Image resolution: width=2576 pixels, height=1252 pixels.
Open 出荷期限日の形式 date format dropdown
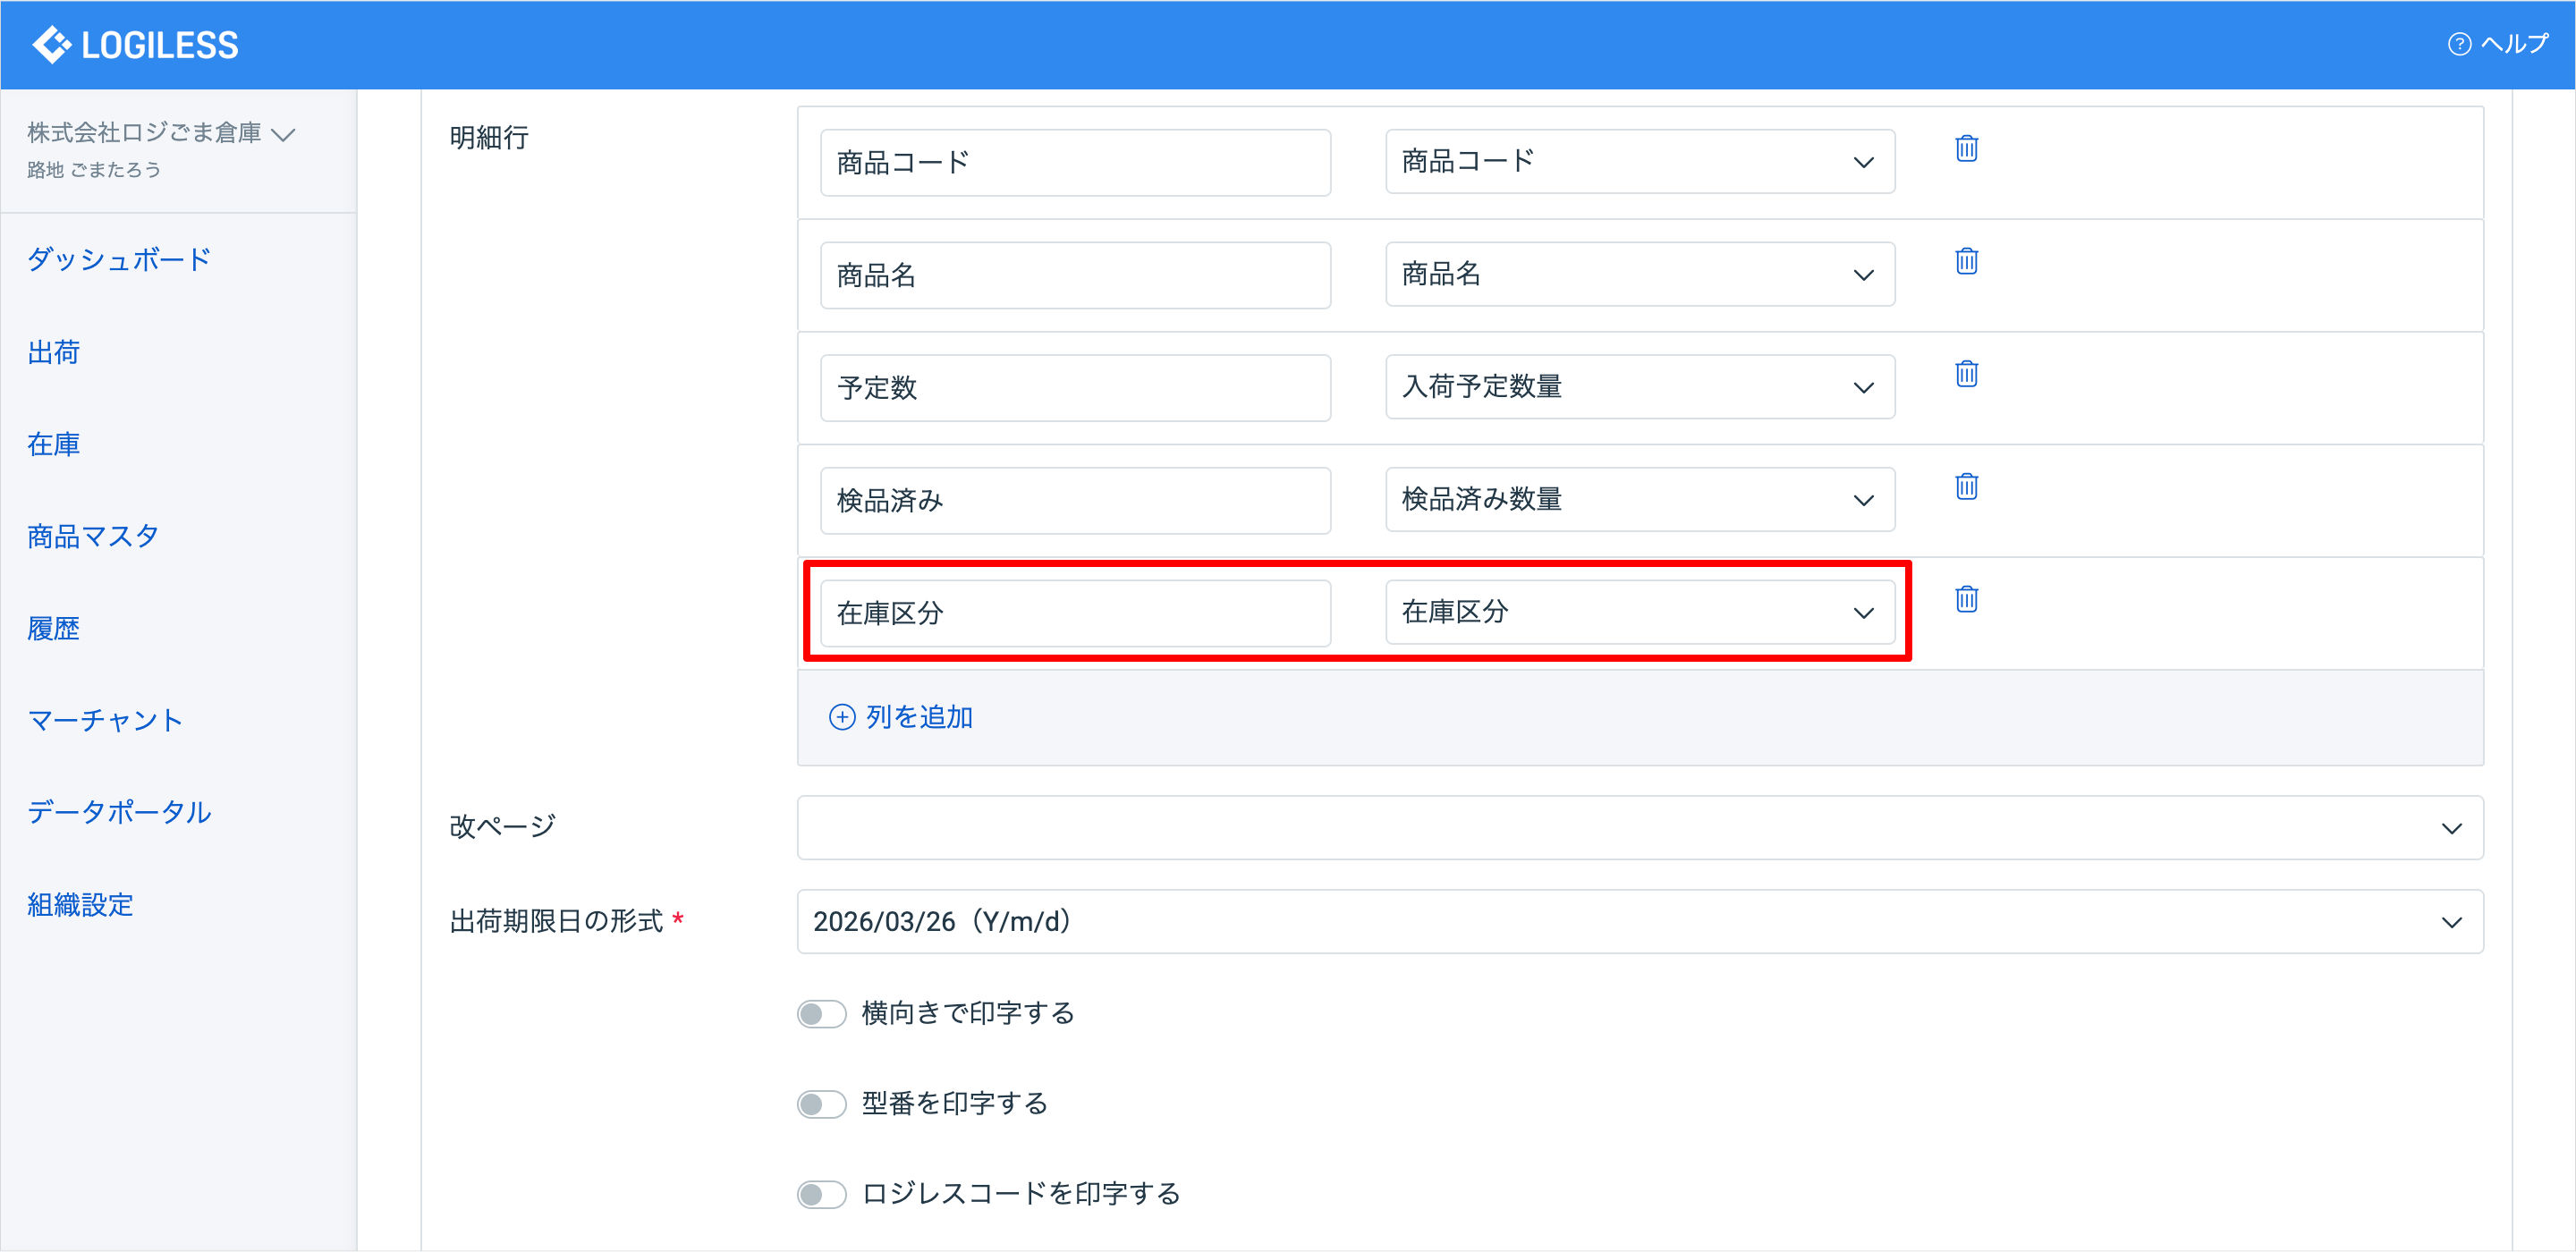click(x=1639, y=922)
